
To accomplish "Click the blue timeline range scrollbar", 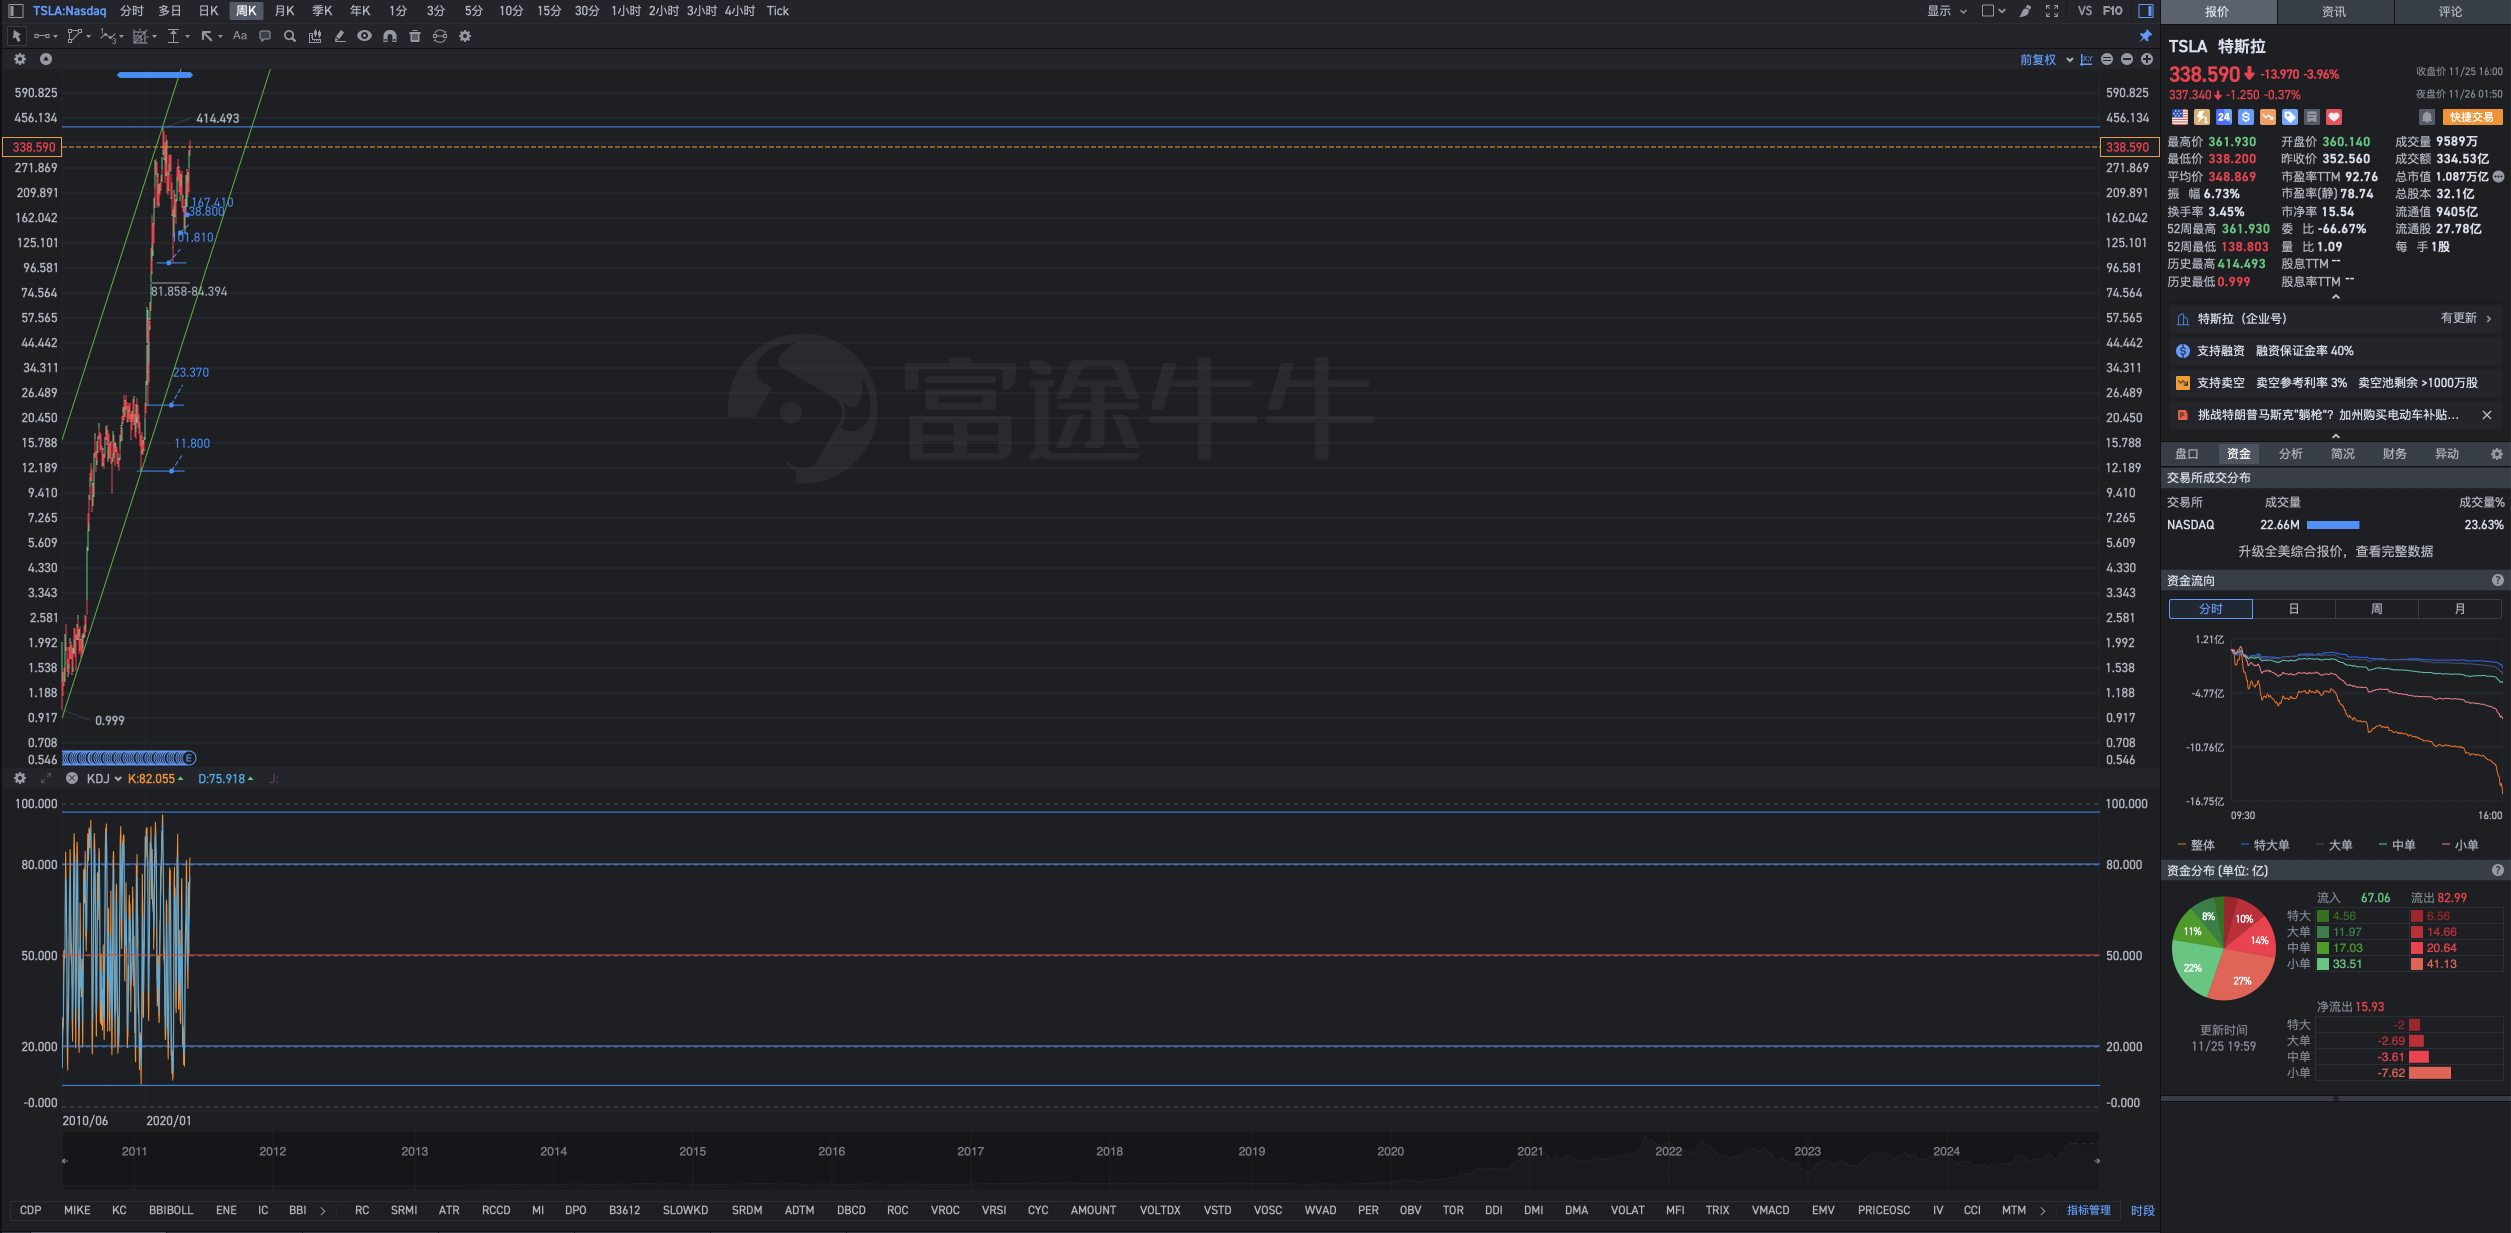I will coord(129,758).
